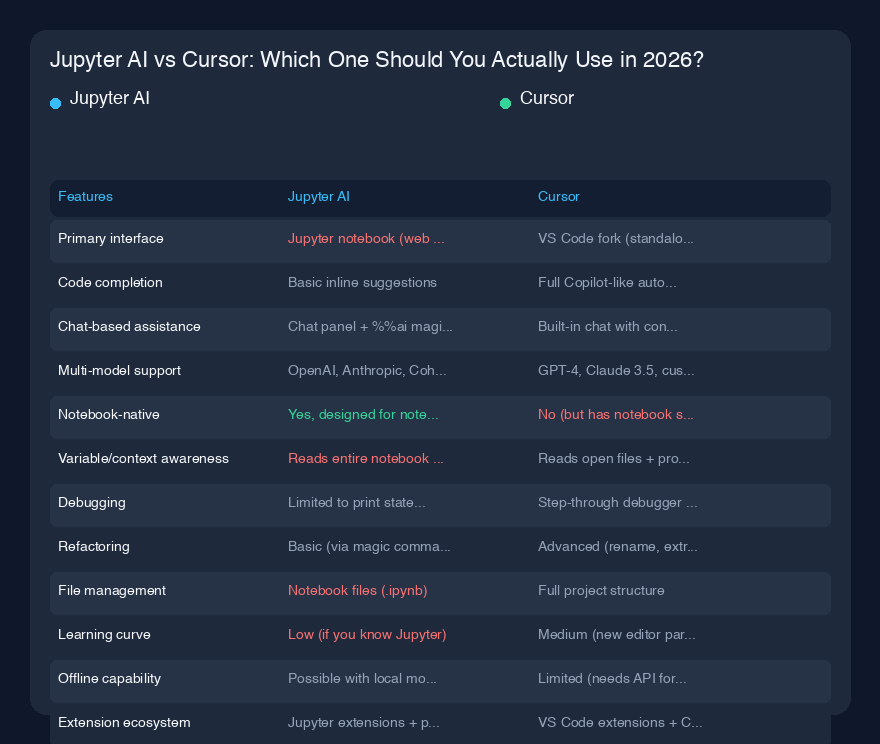Click 'VS Code fork (standalo...' cell

click(x=616, y=238)
